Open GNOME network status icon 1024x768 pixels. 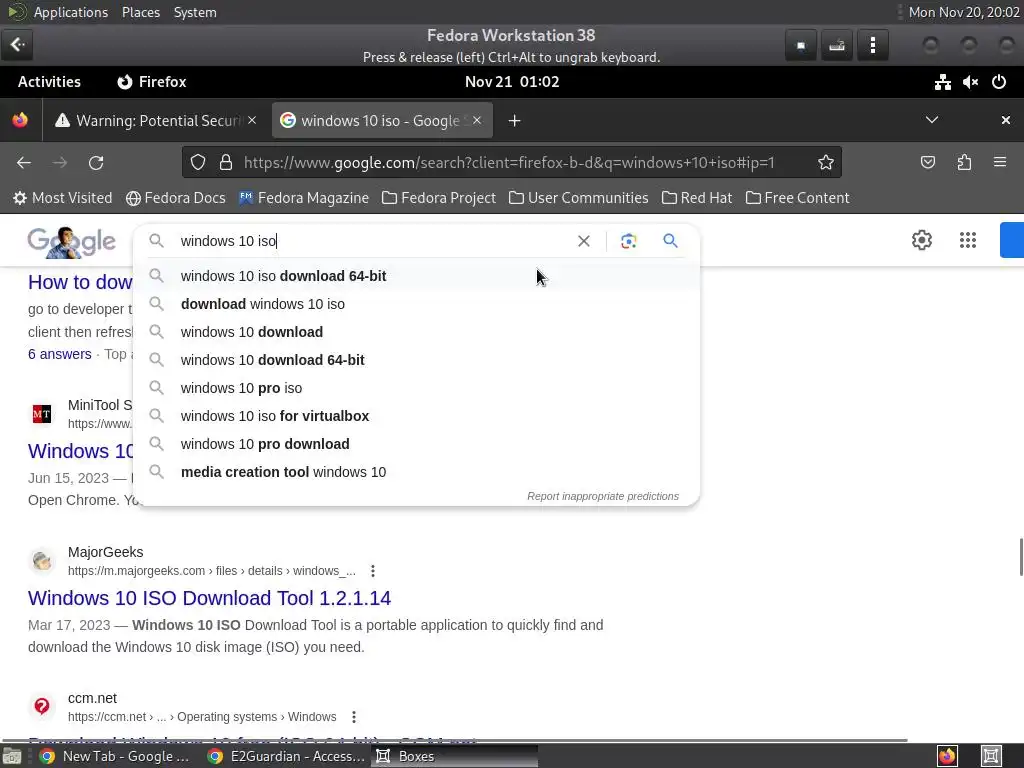[942, 82]
